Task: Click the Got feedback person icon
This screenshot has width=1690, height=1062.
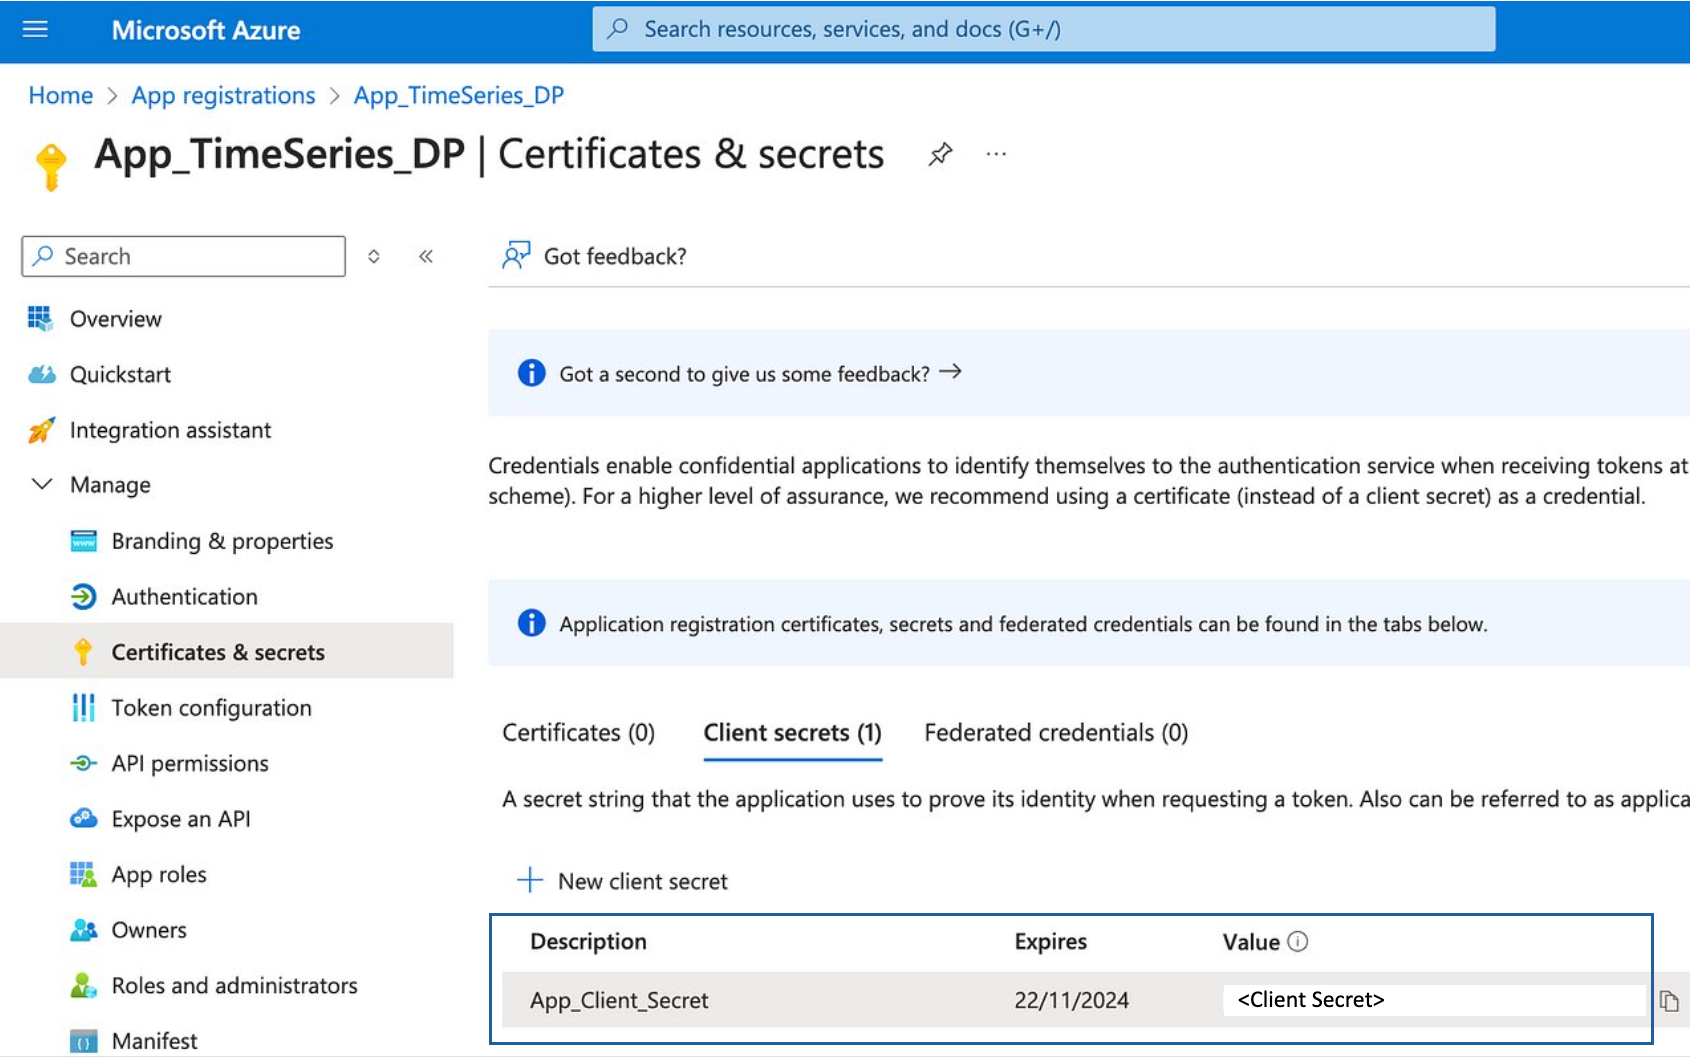Action: click(x=516, y=256)
